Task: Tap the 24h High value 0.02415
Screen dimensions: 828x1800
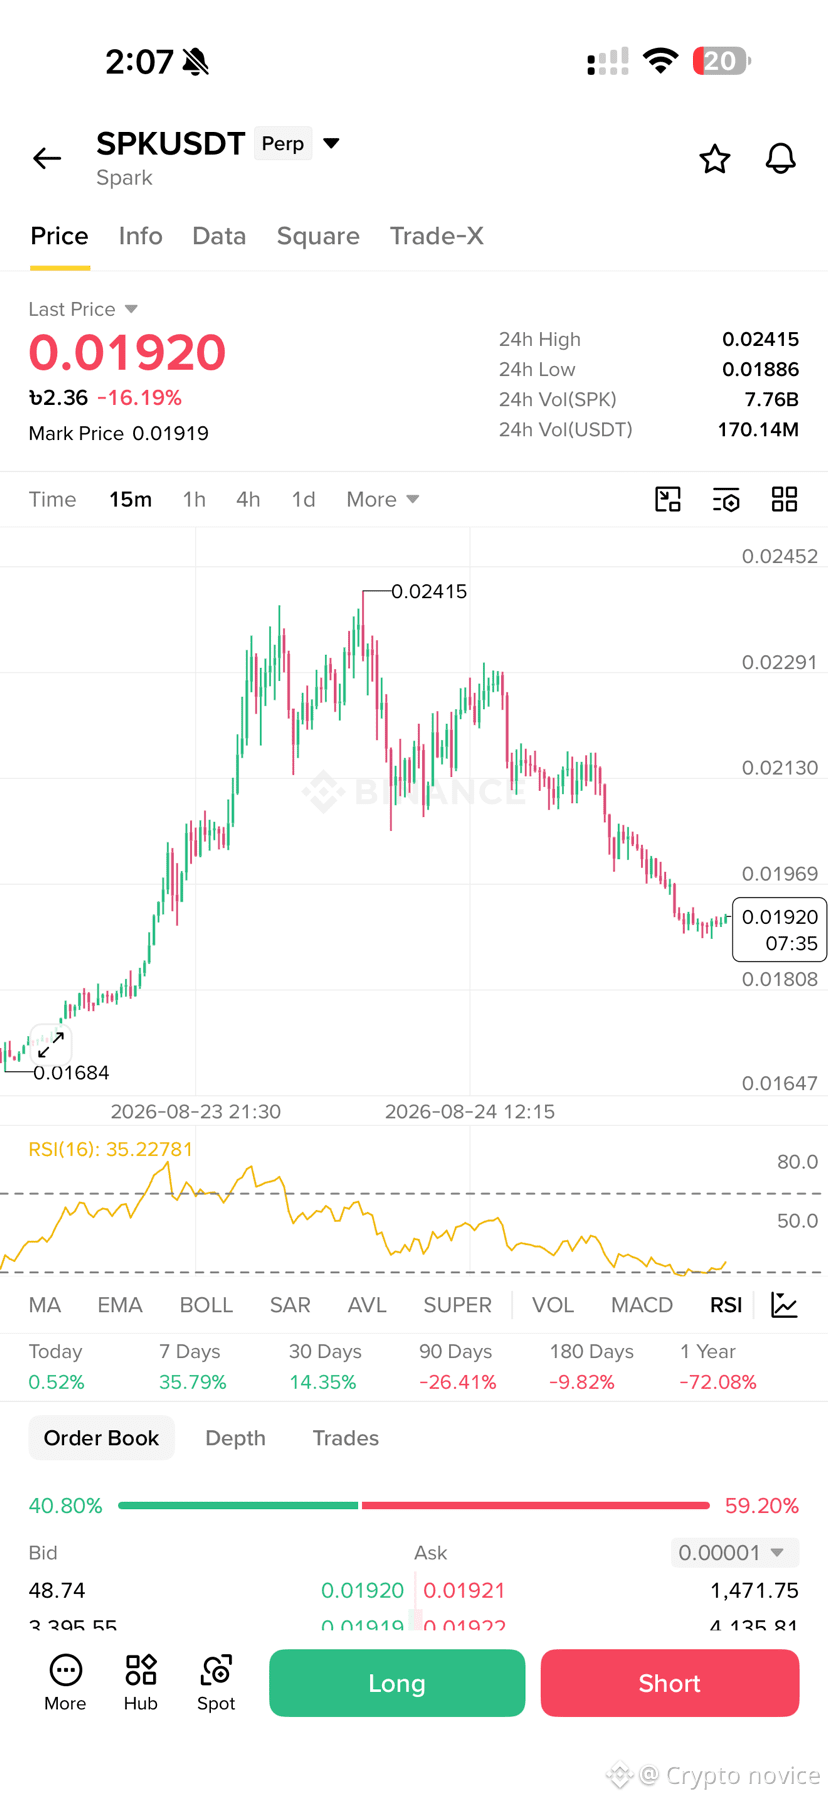Action: pyautogui.click(x=760, y=339)
